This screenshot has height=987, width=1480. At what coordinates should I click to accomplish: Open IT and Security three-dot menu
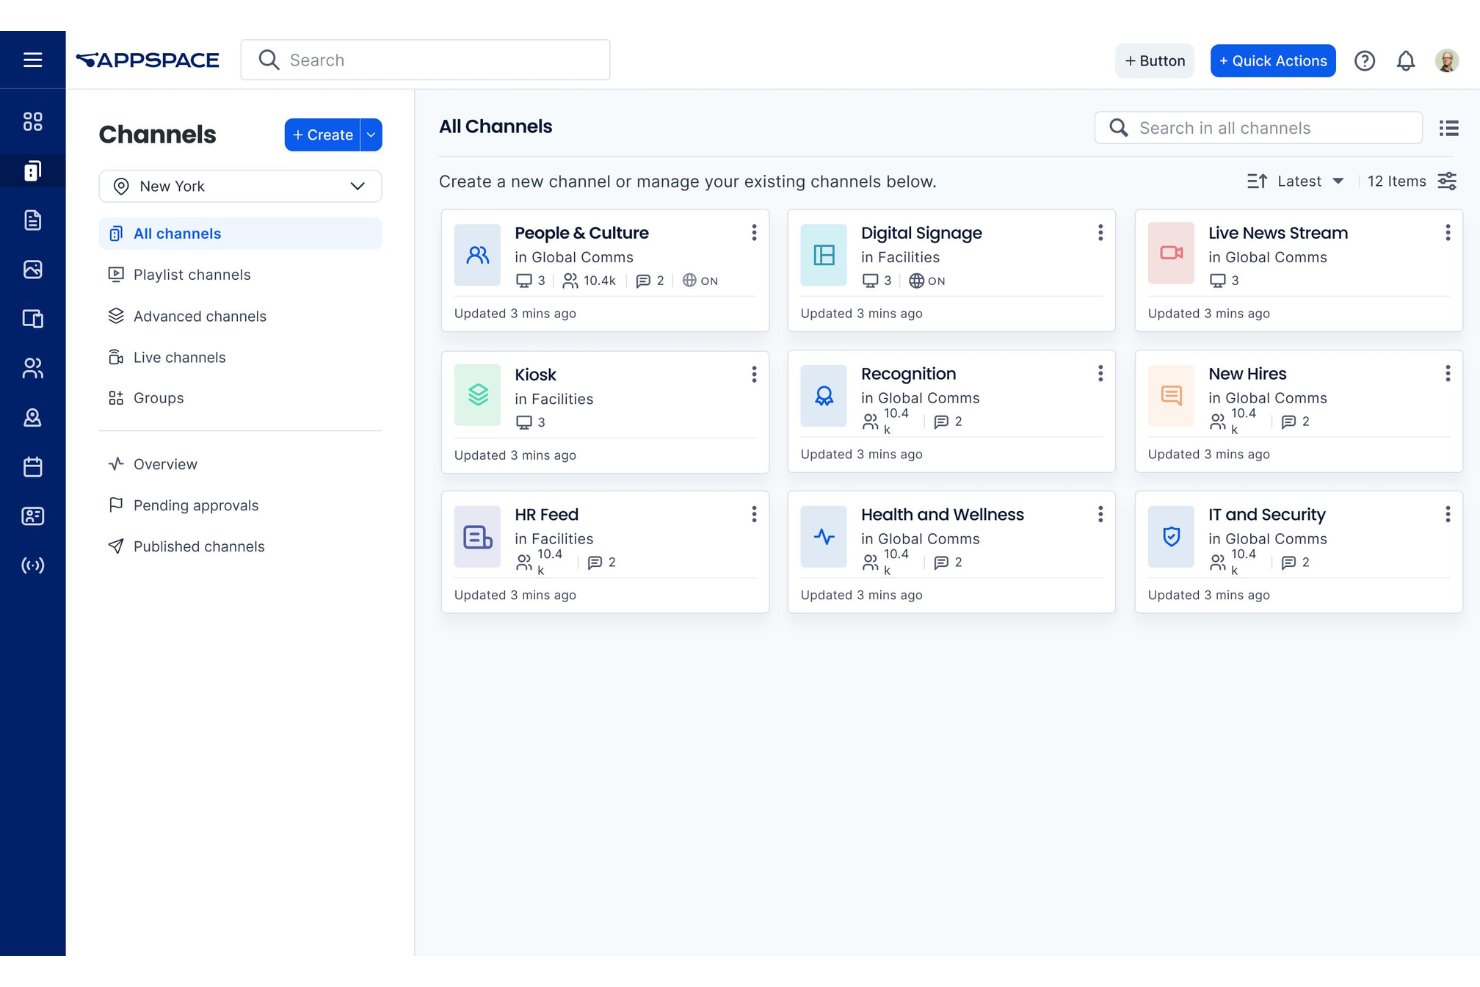point(1448,514)
